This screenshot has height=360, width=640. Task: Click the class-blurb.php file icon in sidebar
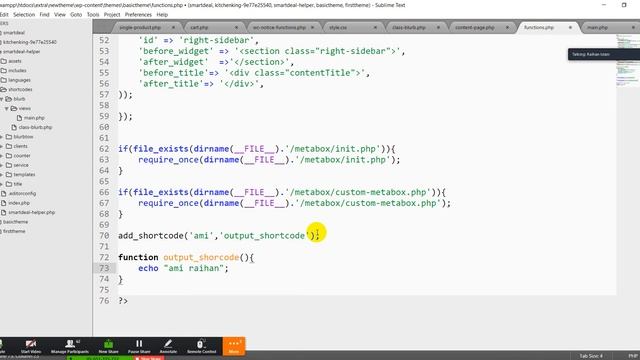[14, 127]
